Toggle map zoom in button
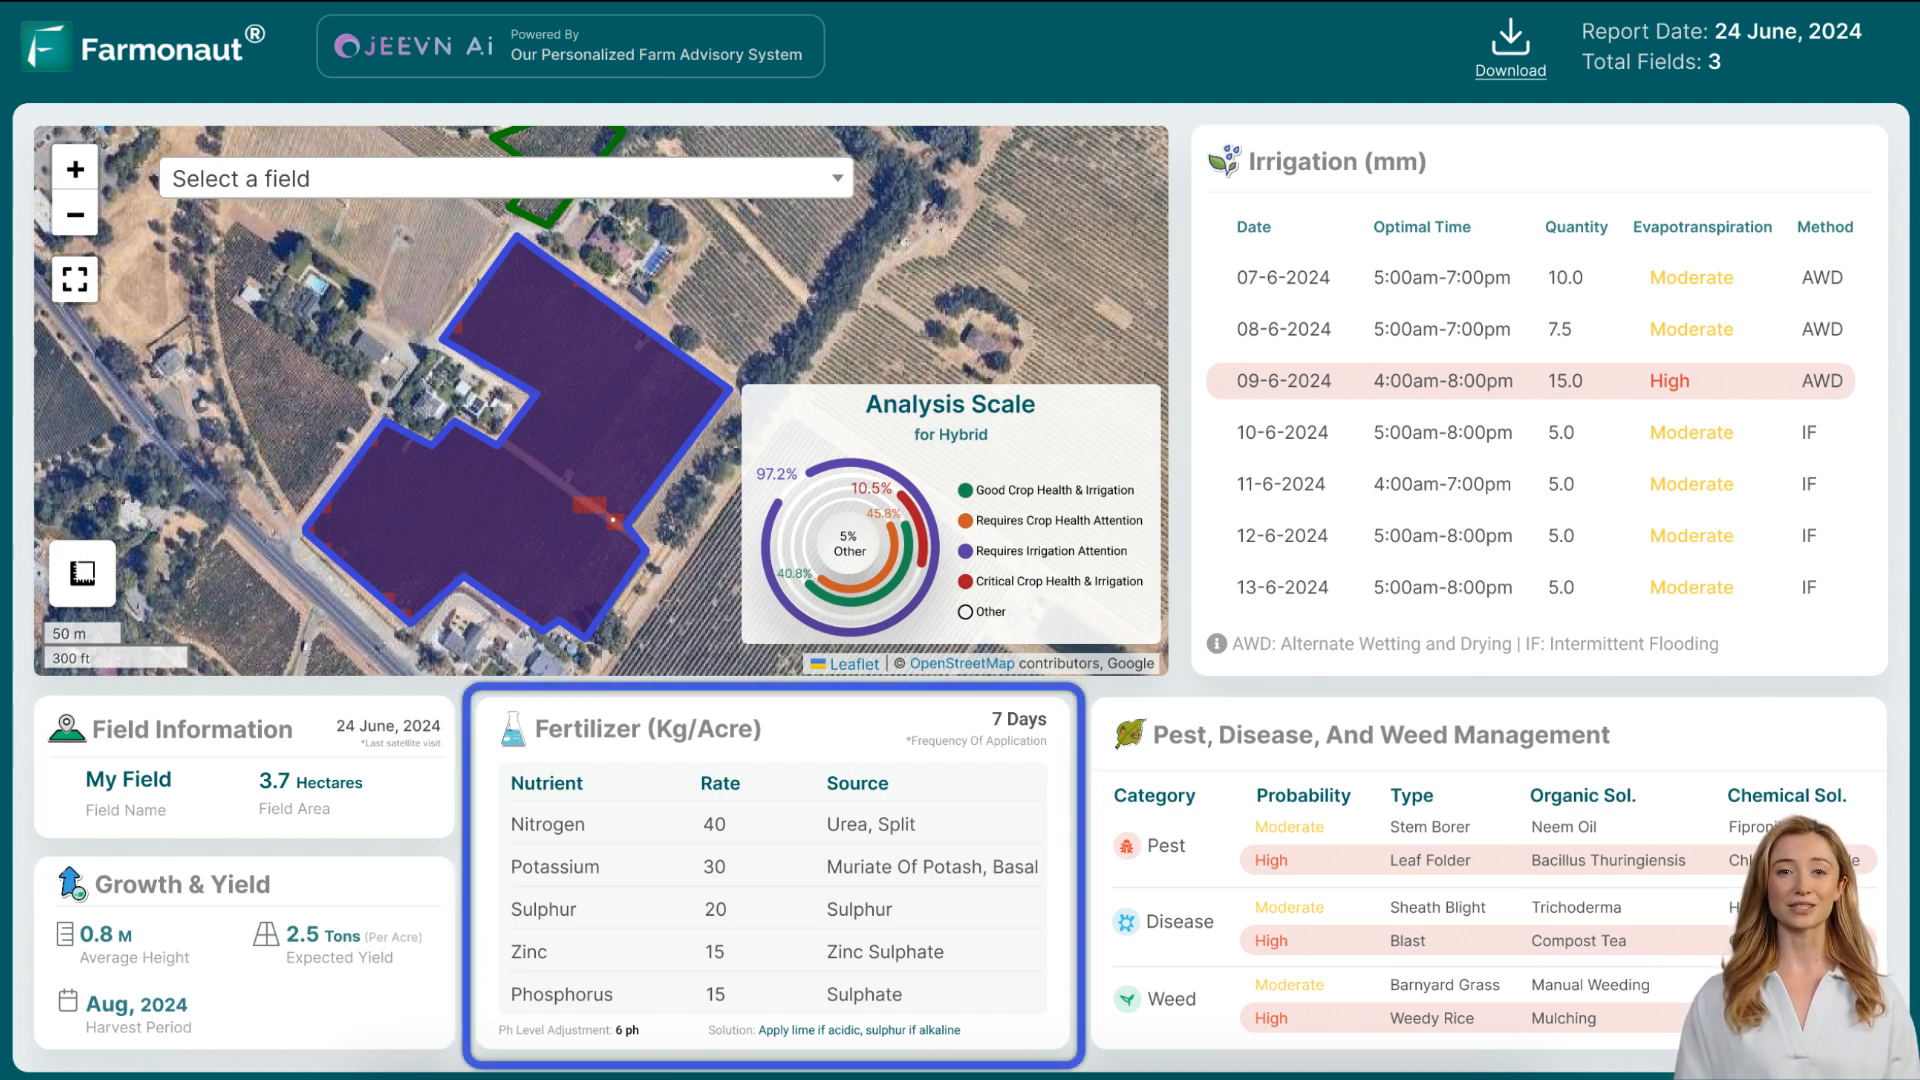This screenshot has height=1080, width=1920. (x=74, y=169)
